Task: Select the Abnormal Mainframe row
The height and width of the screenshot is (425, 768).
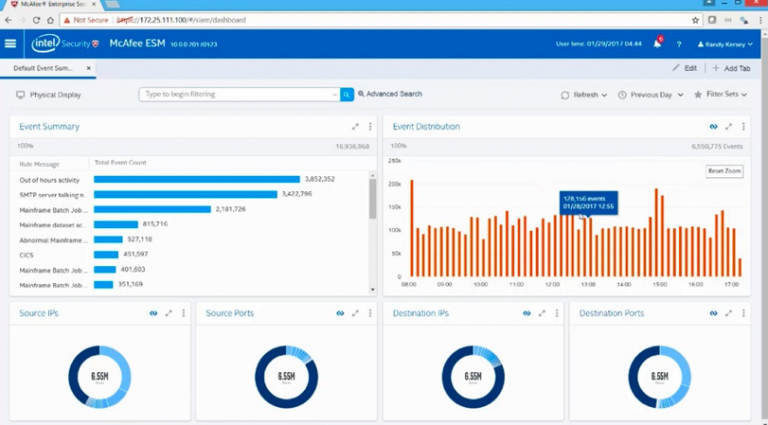Action: click(x=189, y=240)
